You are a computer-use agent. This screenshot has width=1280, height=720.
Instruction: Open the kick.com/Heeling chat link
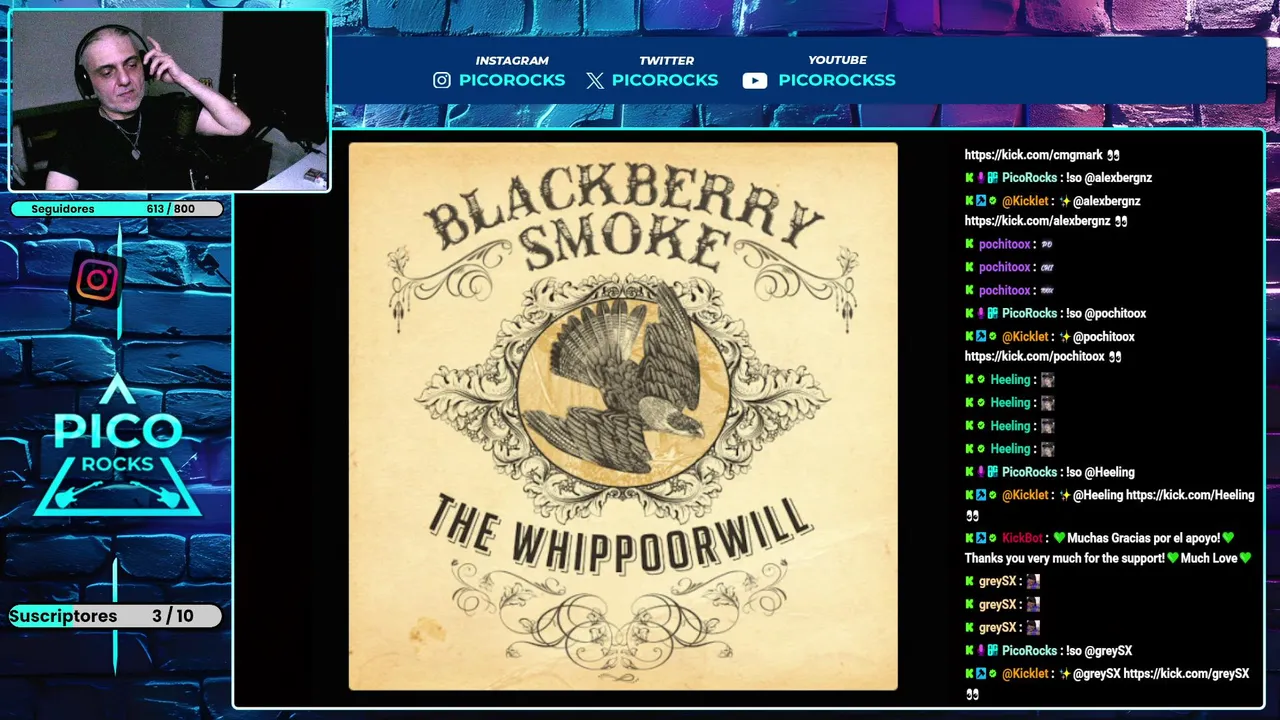[x=1190, y=495]
